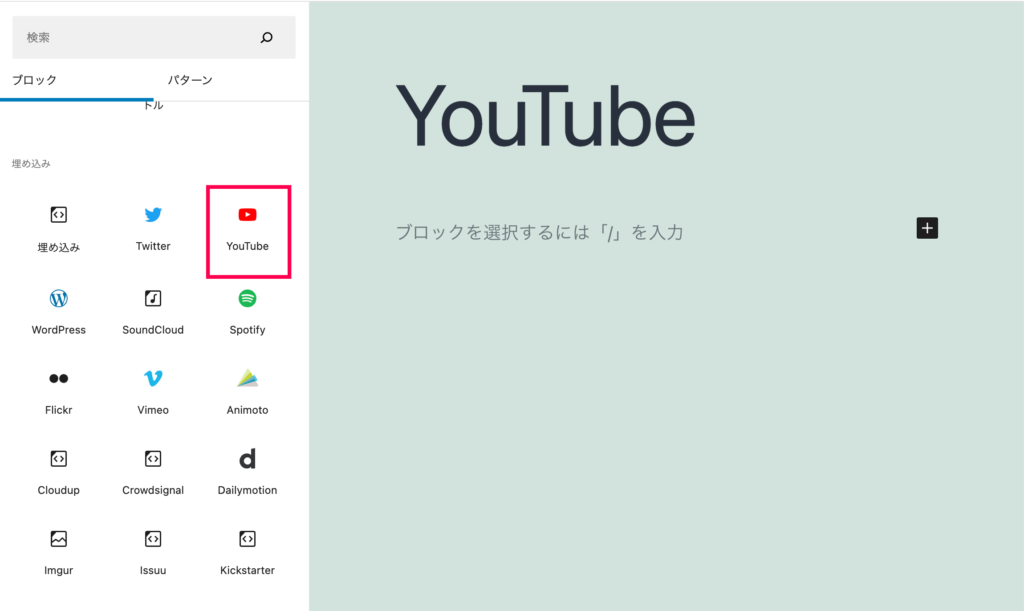This screenshot has height=611, width=1024.
Task: Add the Kickstarter embed block
Action: (x=248, y=553)
